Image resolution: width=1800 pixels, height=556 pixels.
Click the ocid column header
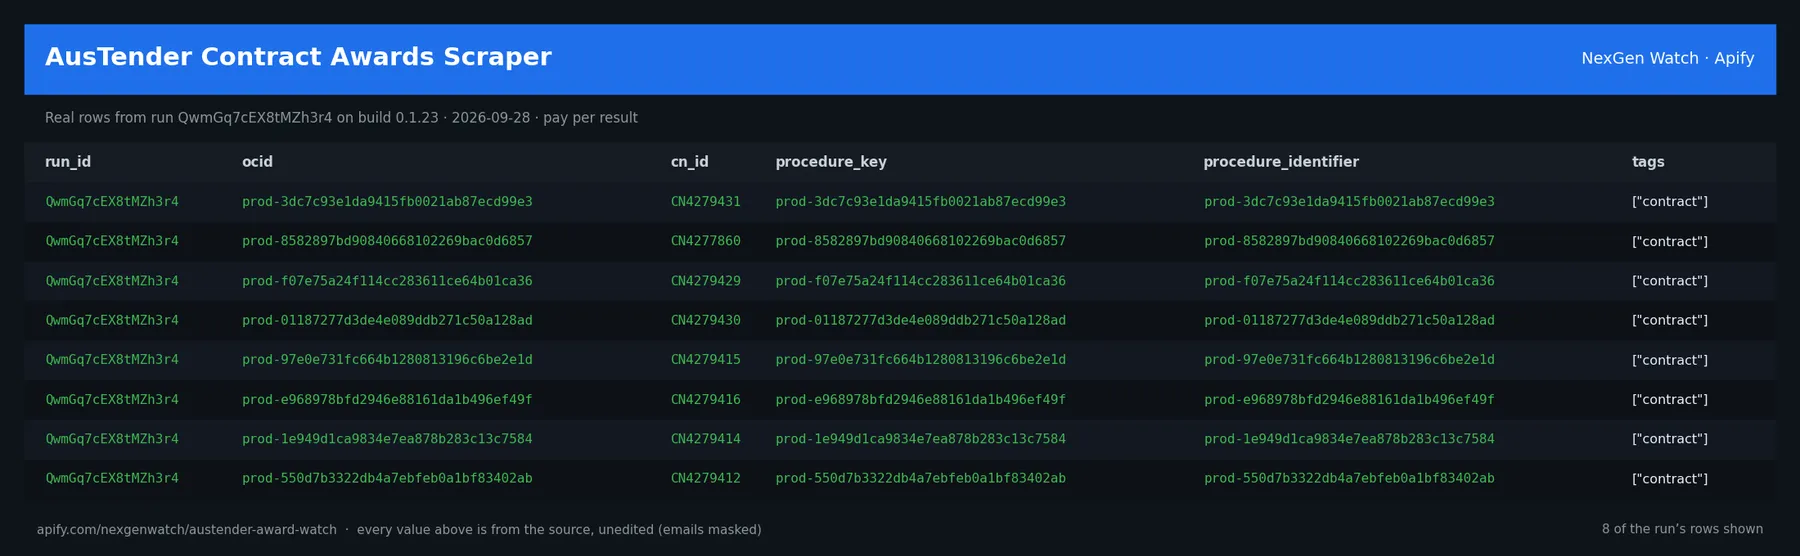tap(257, 162)
